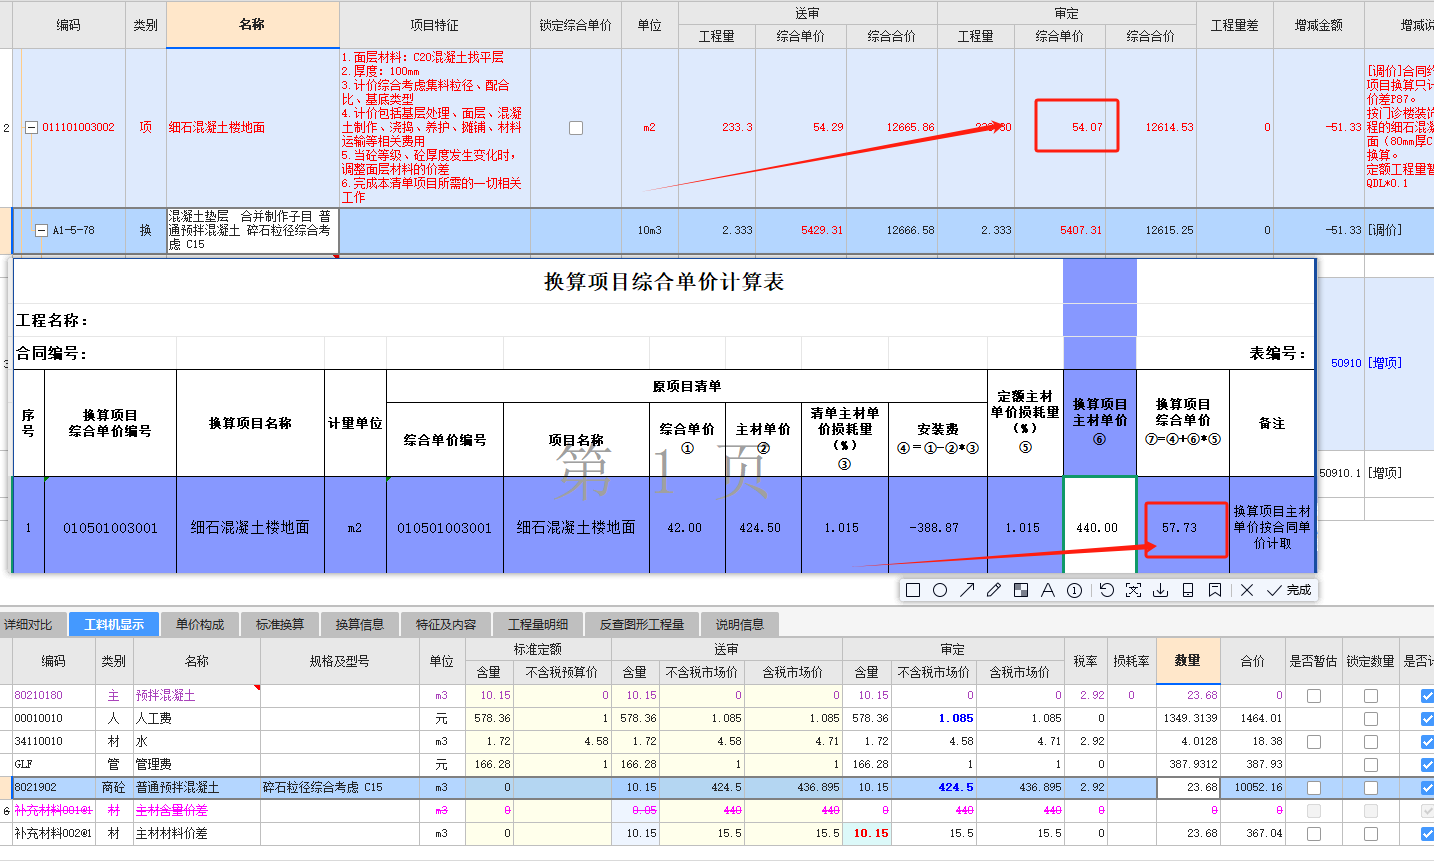Select the A1-5-78 code cell
Image resolution: width=1434 pixels, height=861 pixels.
[74, 230]
